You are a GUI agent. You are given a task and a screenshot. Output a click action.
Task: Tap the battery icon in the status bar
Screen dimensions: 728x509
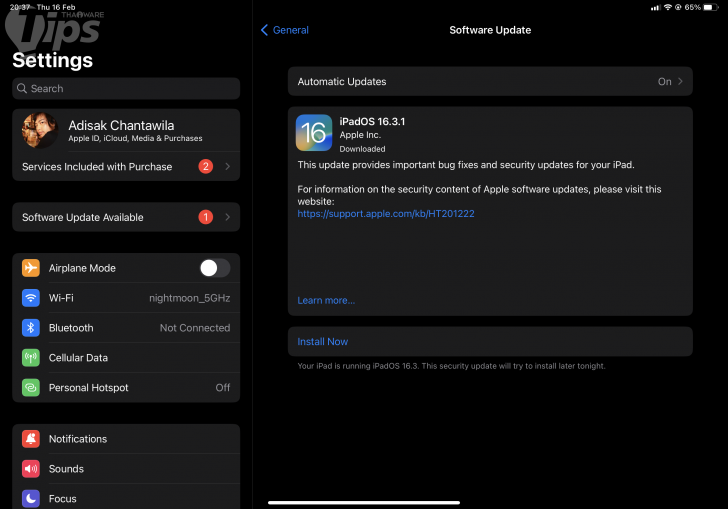pos(710,7)
